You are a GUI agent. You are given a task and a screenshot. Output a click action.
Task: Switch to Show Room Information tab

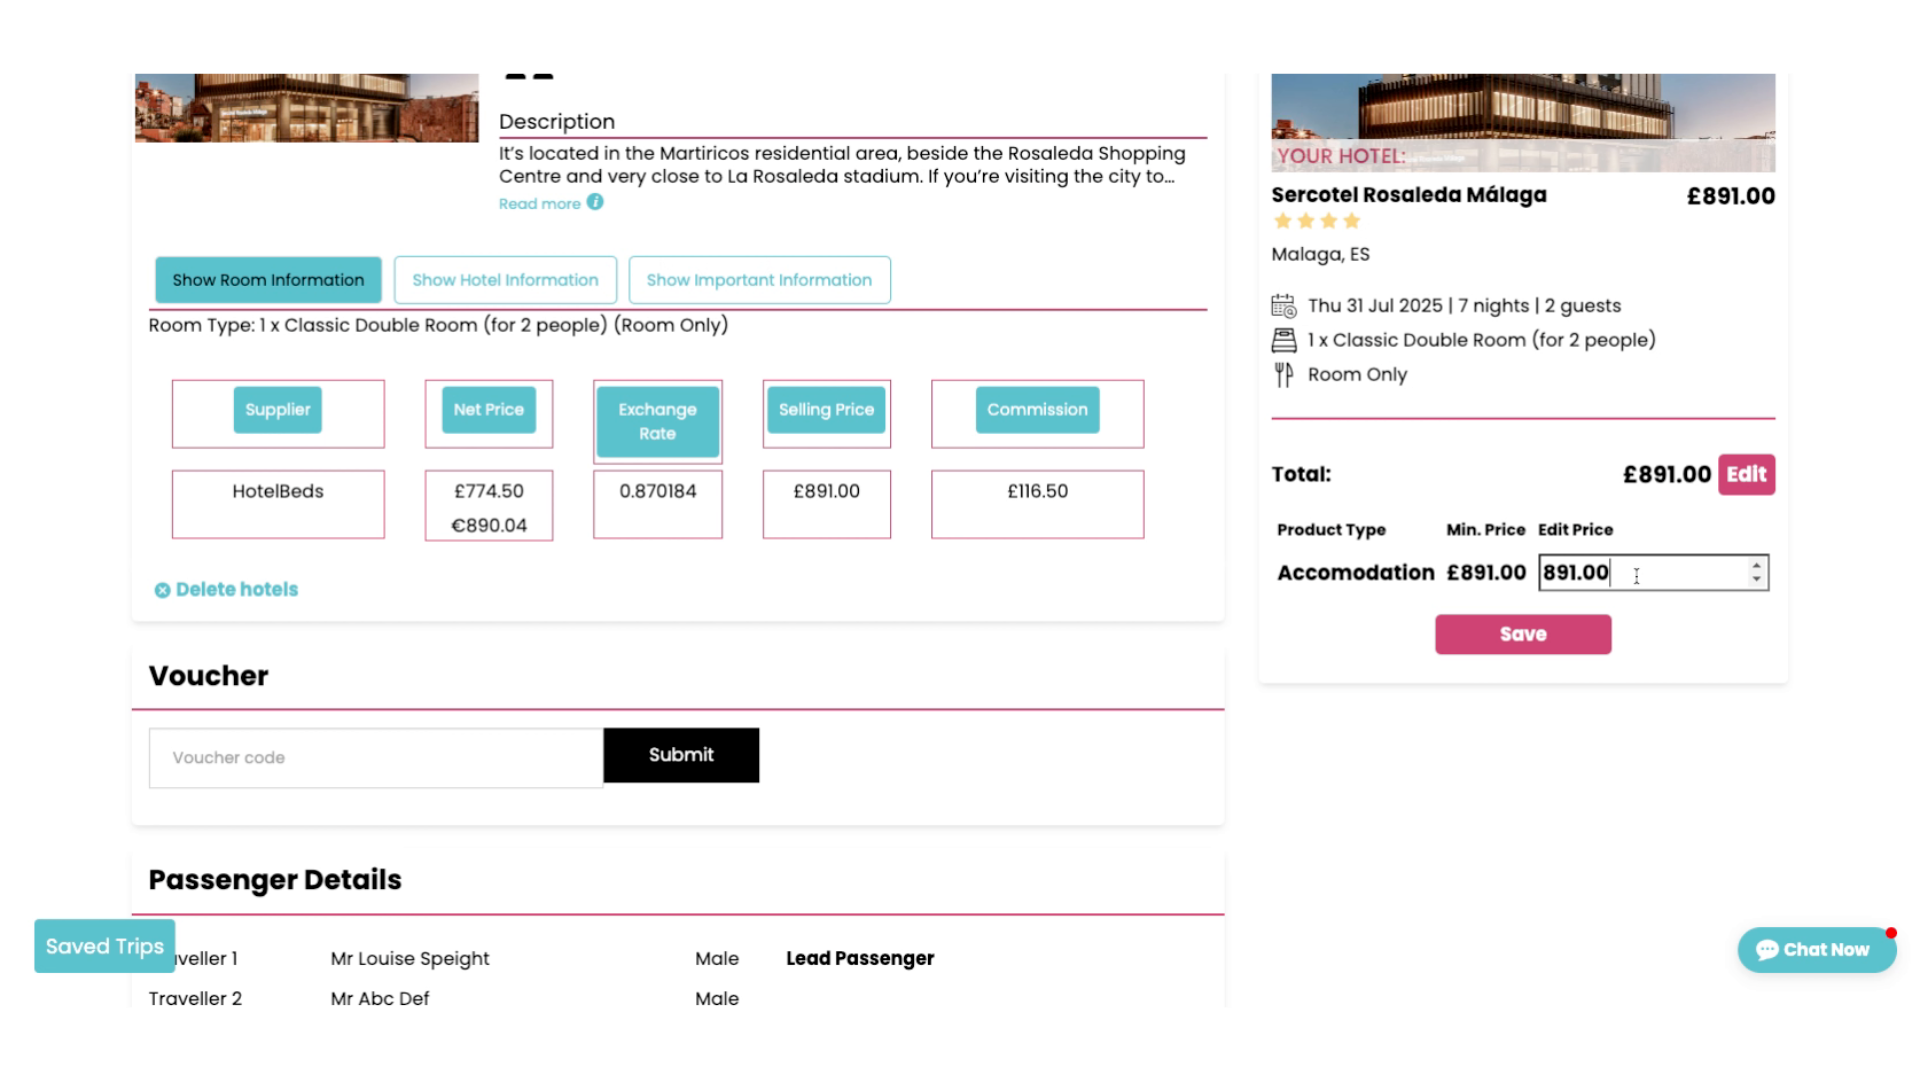tap(268, 280)
